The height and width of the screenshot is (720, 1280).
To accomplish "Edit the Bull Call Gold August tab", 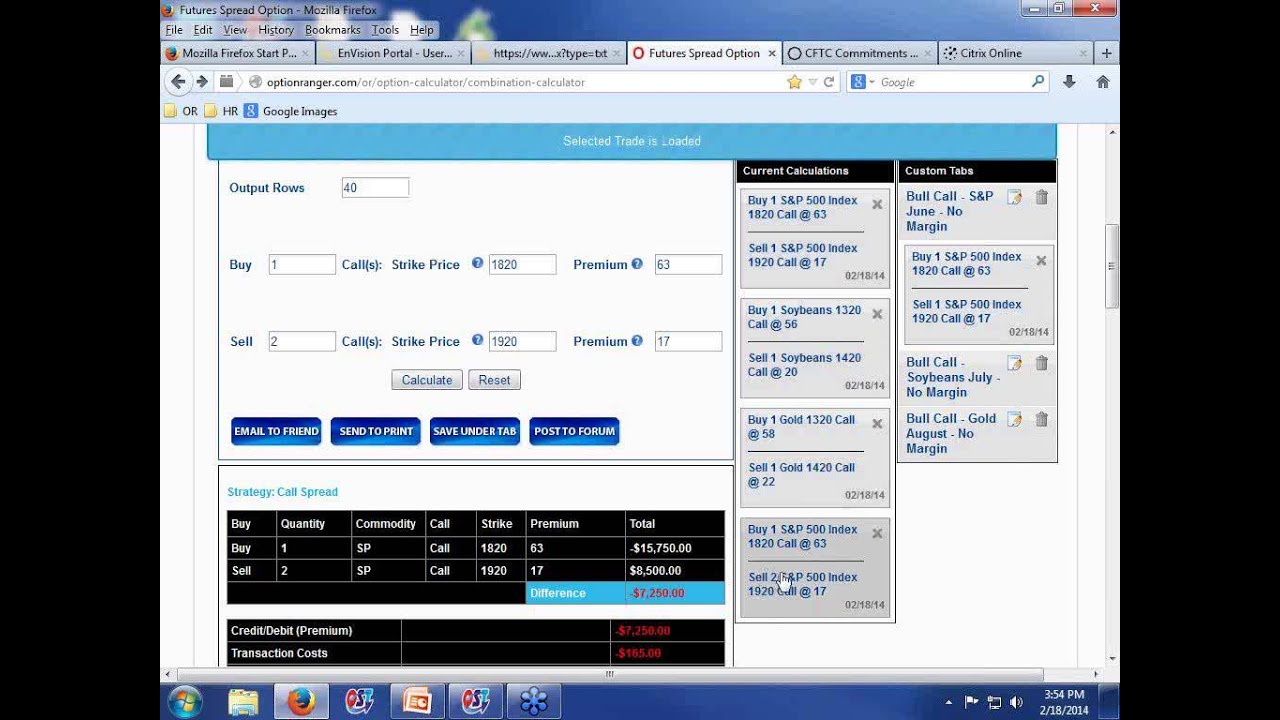I will [1014, 420].
